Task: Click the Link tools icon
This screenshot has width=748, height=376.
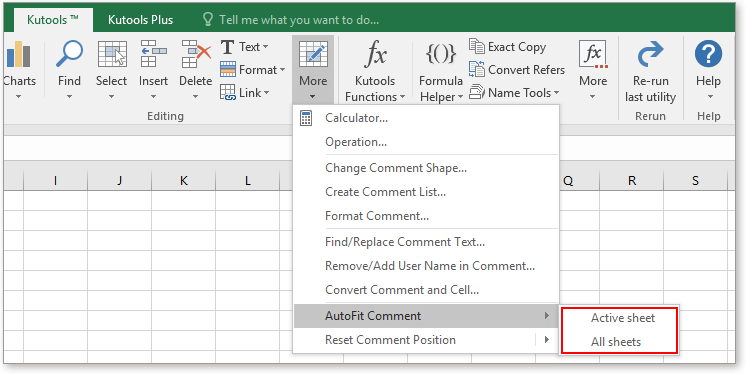Action: coord(228,93)
